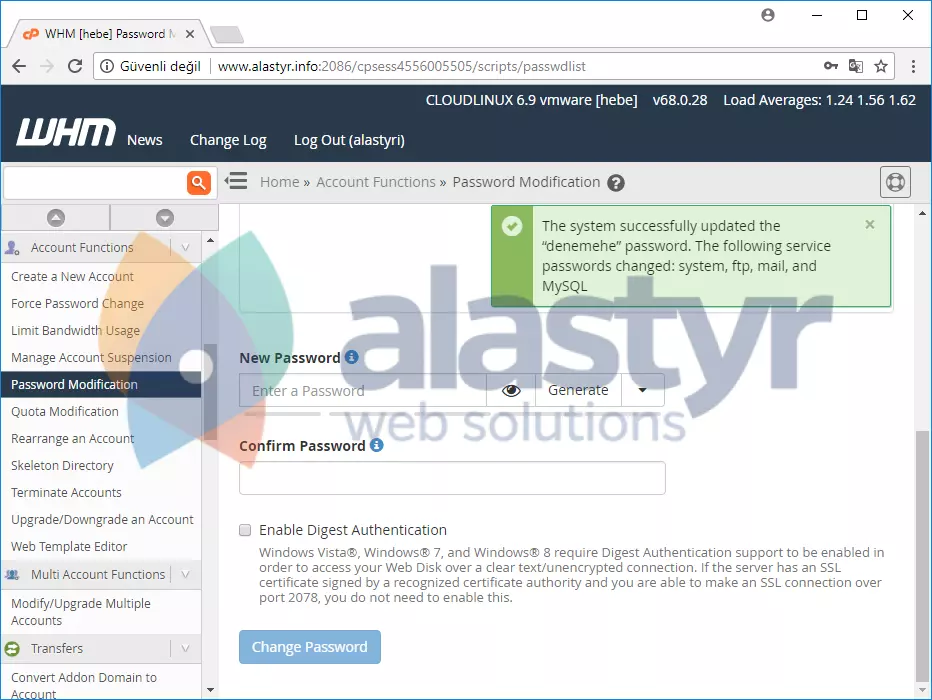
Task: Click the New Password input field
Action: tap(363, 390)
